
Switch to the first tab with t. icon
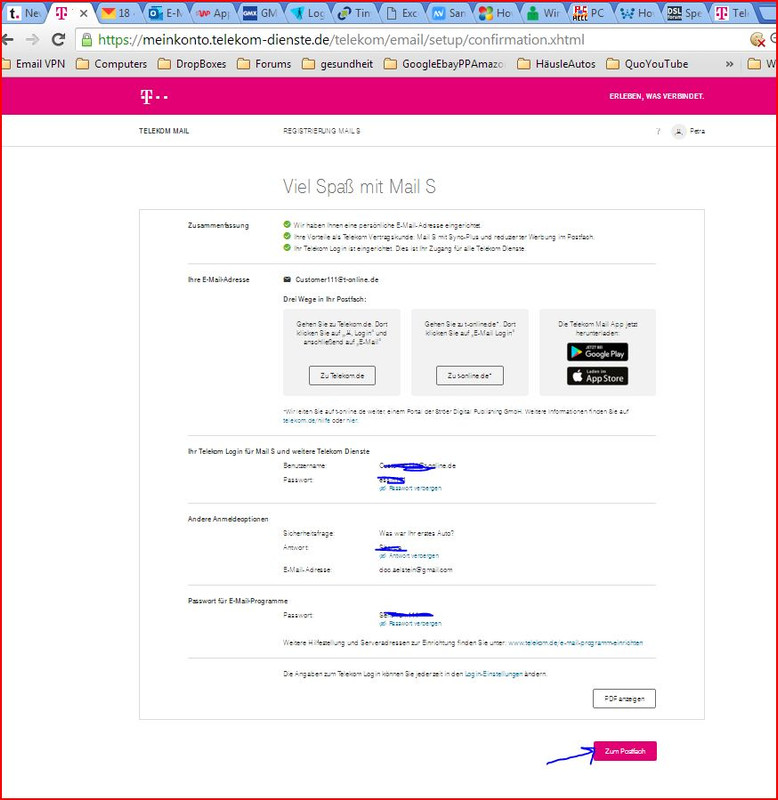[x=24, y=13]
